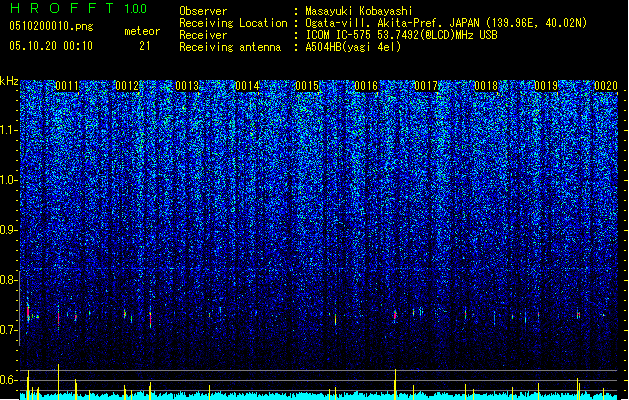This screenshot has height=400, width=629.
Task: Click the "meteor" label
Action: pyautogui.click(x=142, y=31)
